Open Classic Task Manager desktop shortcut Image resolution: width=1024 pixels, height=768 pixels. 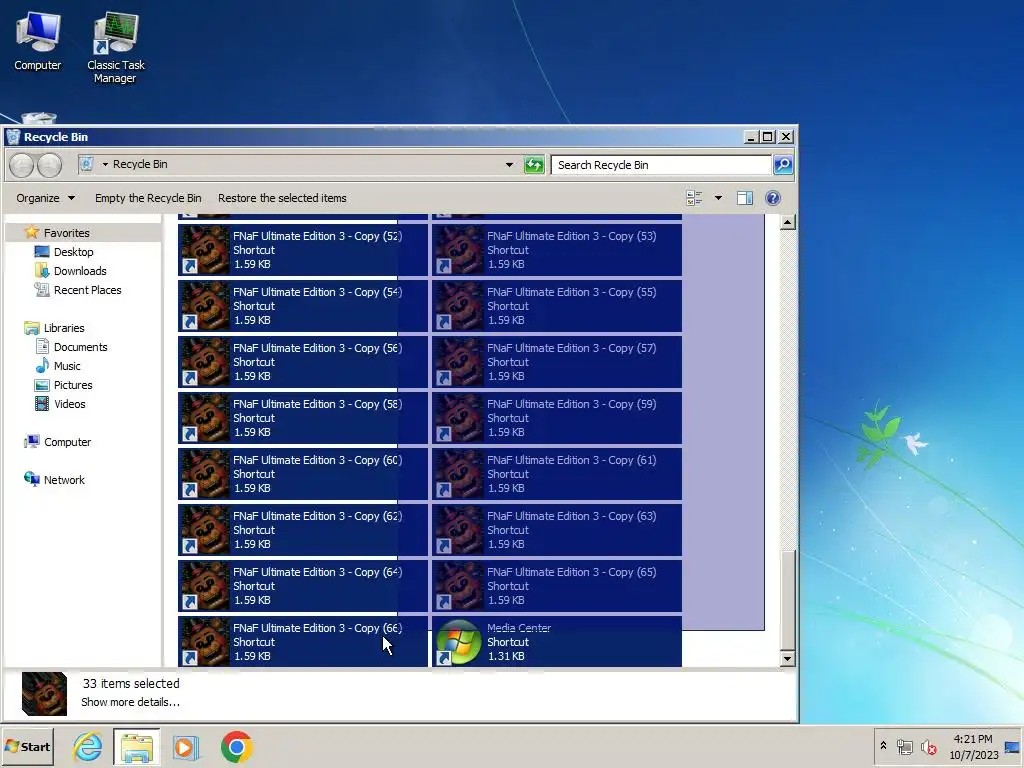click(116, 47)
